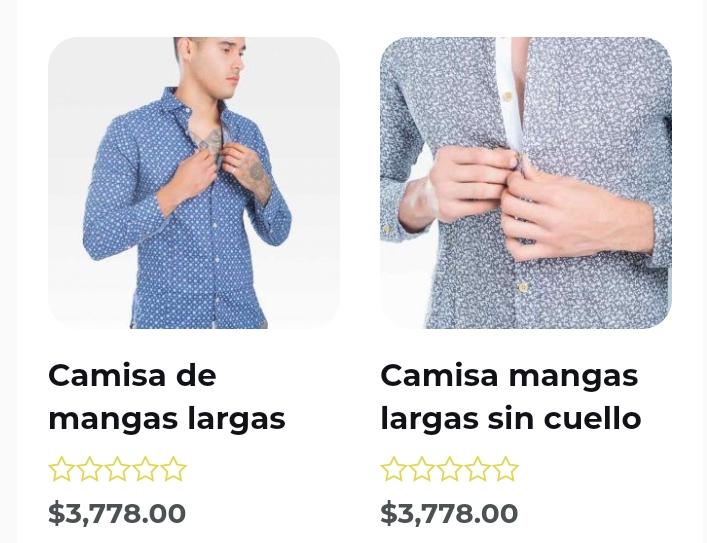This screenshot has width=707, height=543.
Task: Rate Camisa de mangas largas two stars
Action: [x=89, y=469]
